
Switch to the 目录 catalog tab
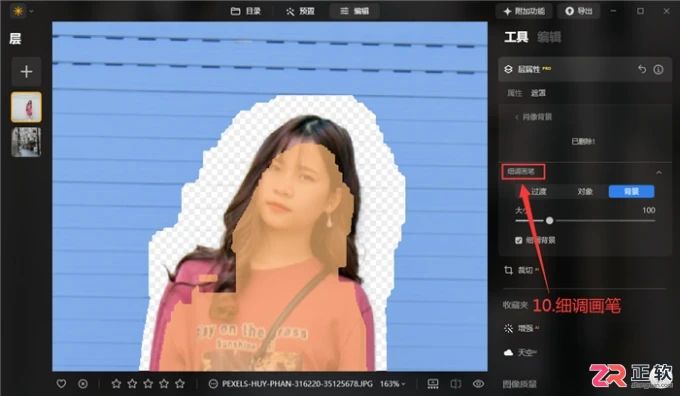(246, 11)
